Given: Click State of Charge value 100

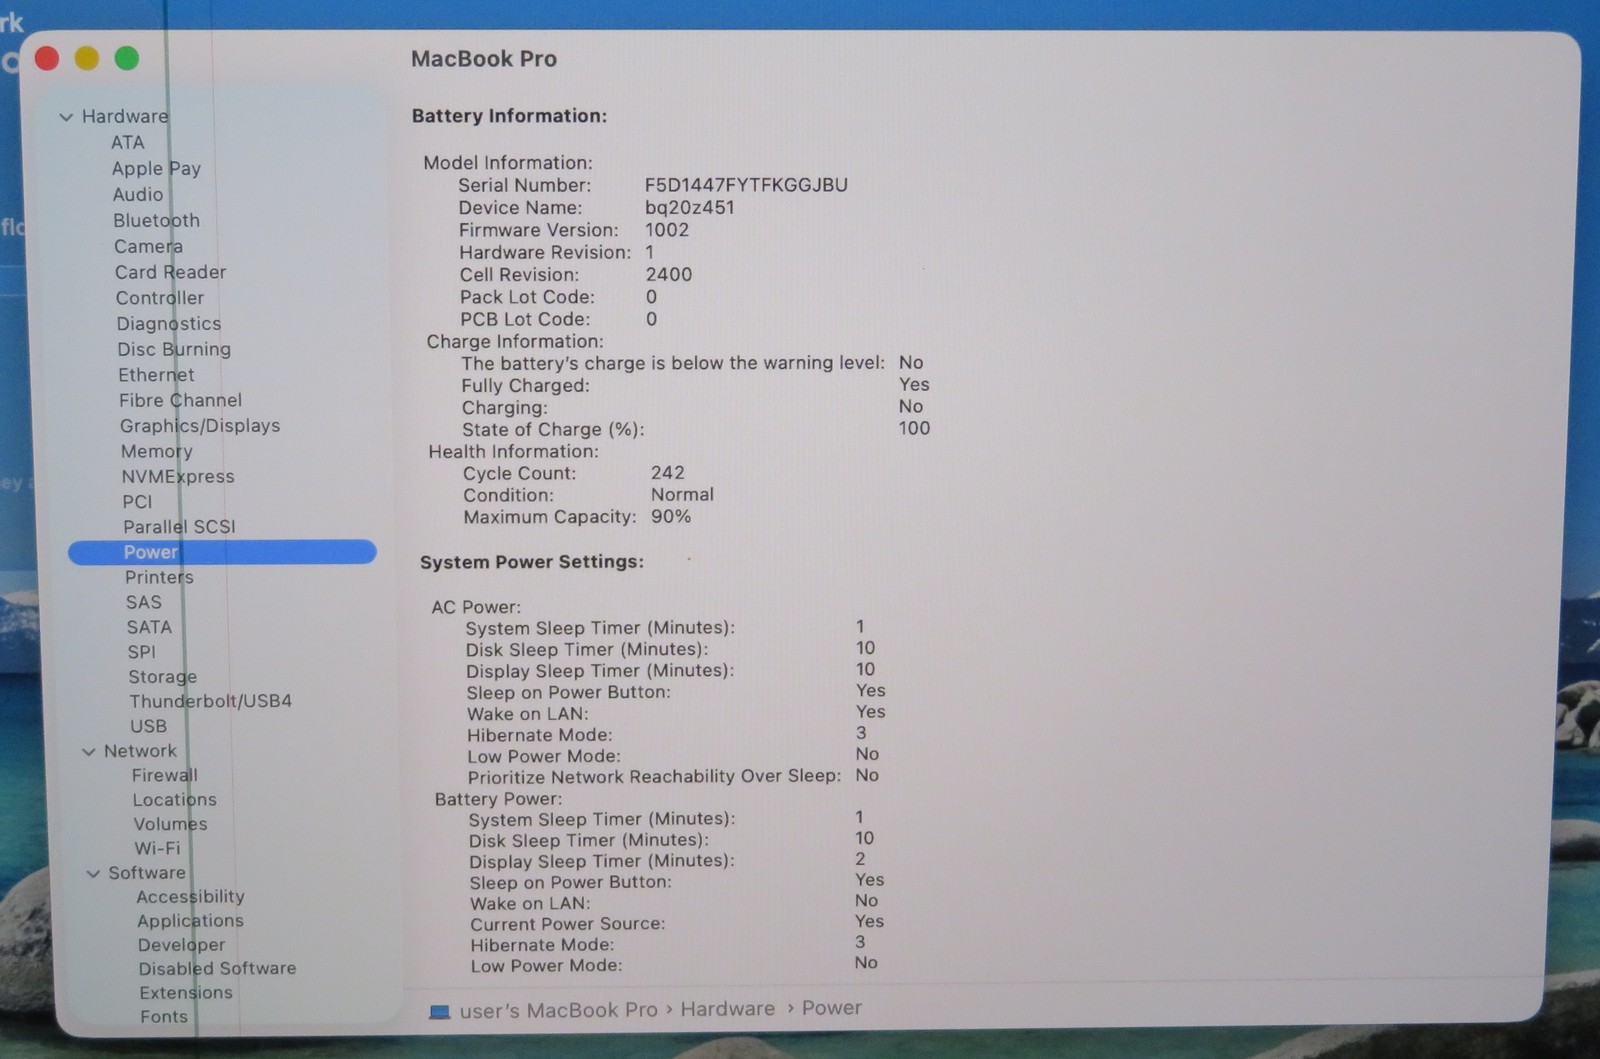Looking at the screenshot, I should click(x=914, y=429).
